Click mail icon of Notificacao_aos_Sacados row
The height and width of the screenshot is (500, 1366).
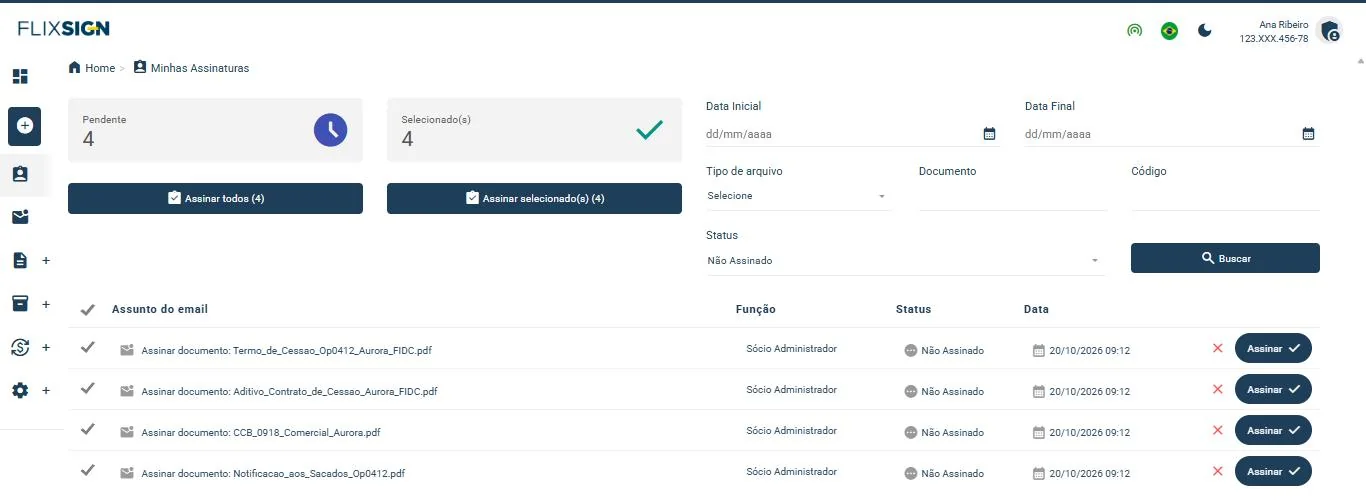coord(127,473)
